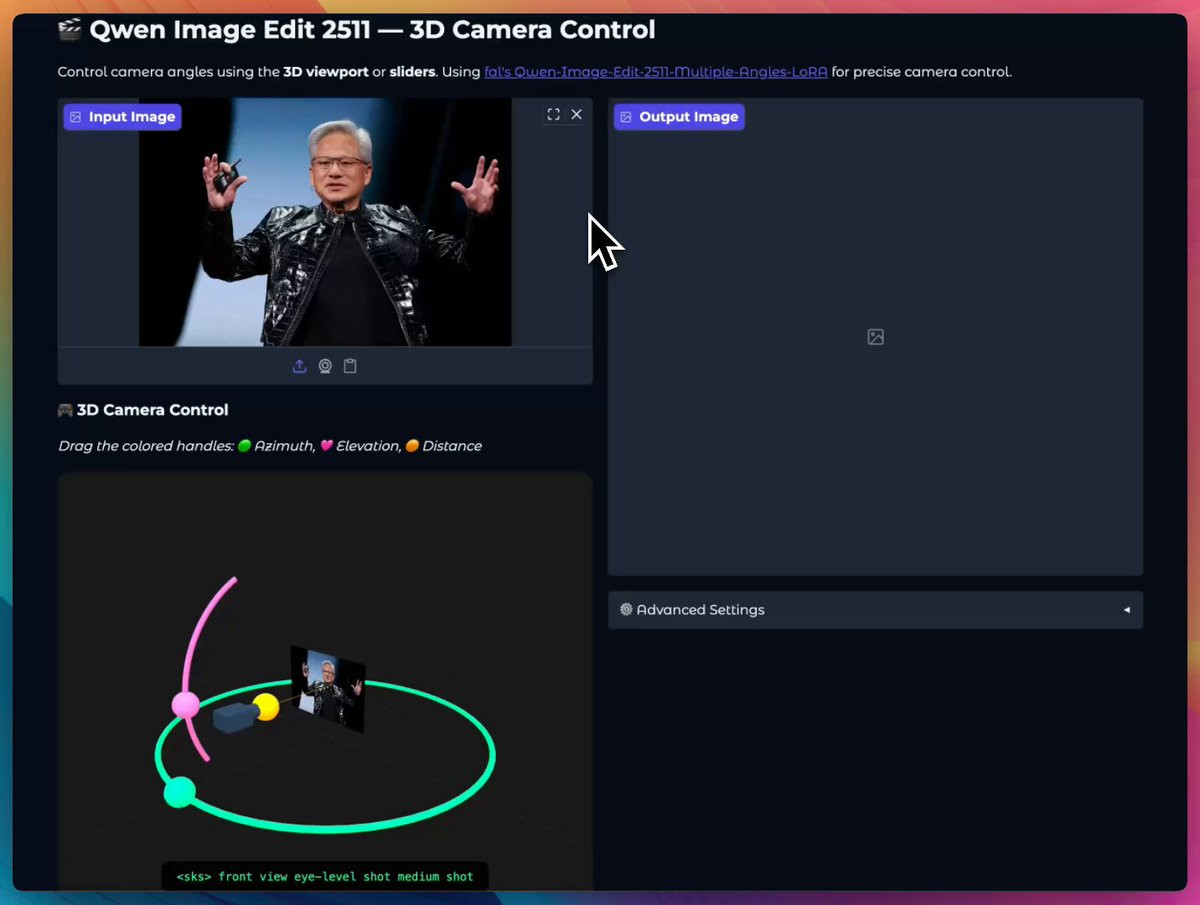Remove the input image with X

[576, 115]
